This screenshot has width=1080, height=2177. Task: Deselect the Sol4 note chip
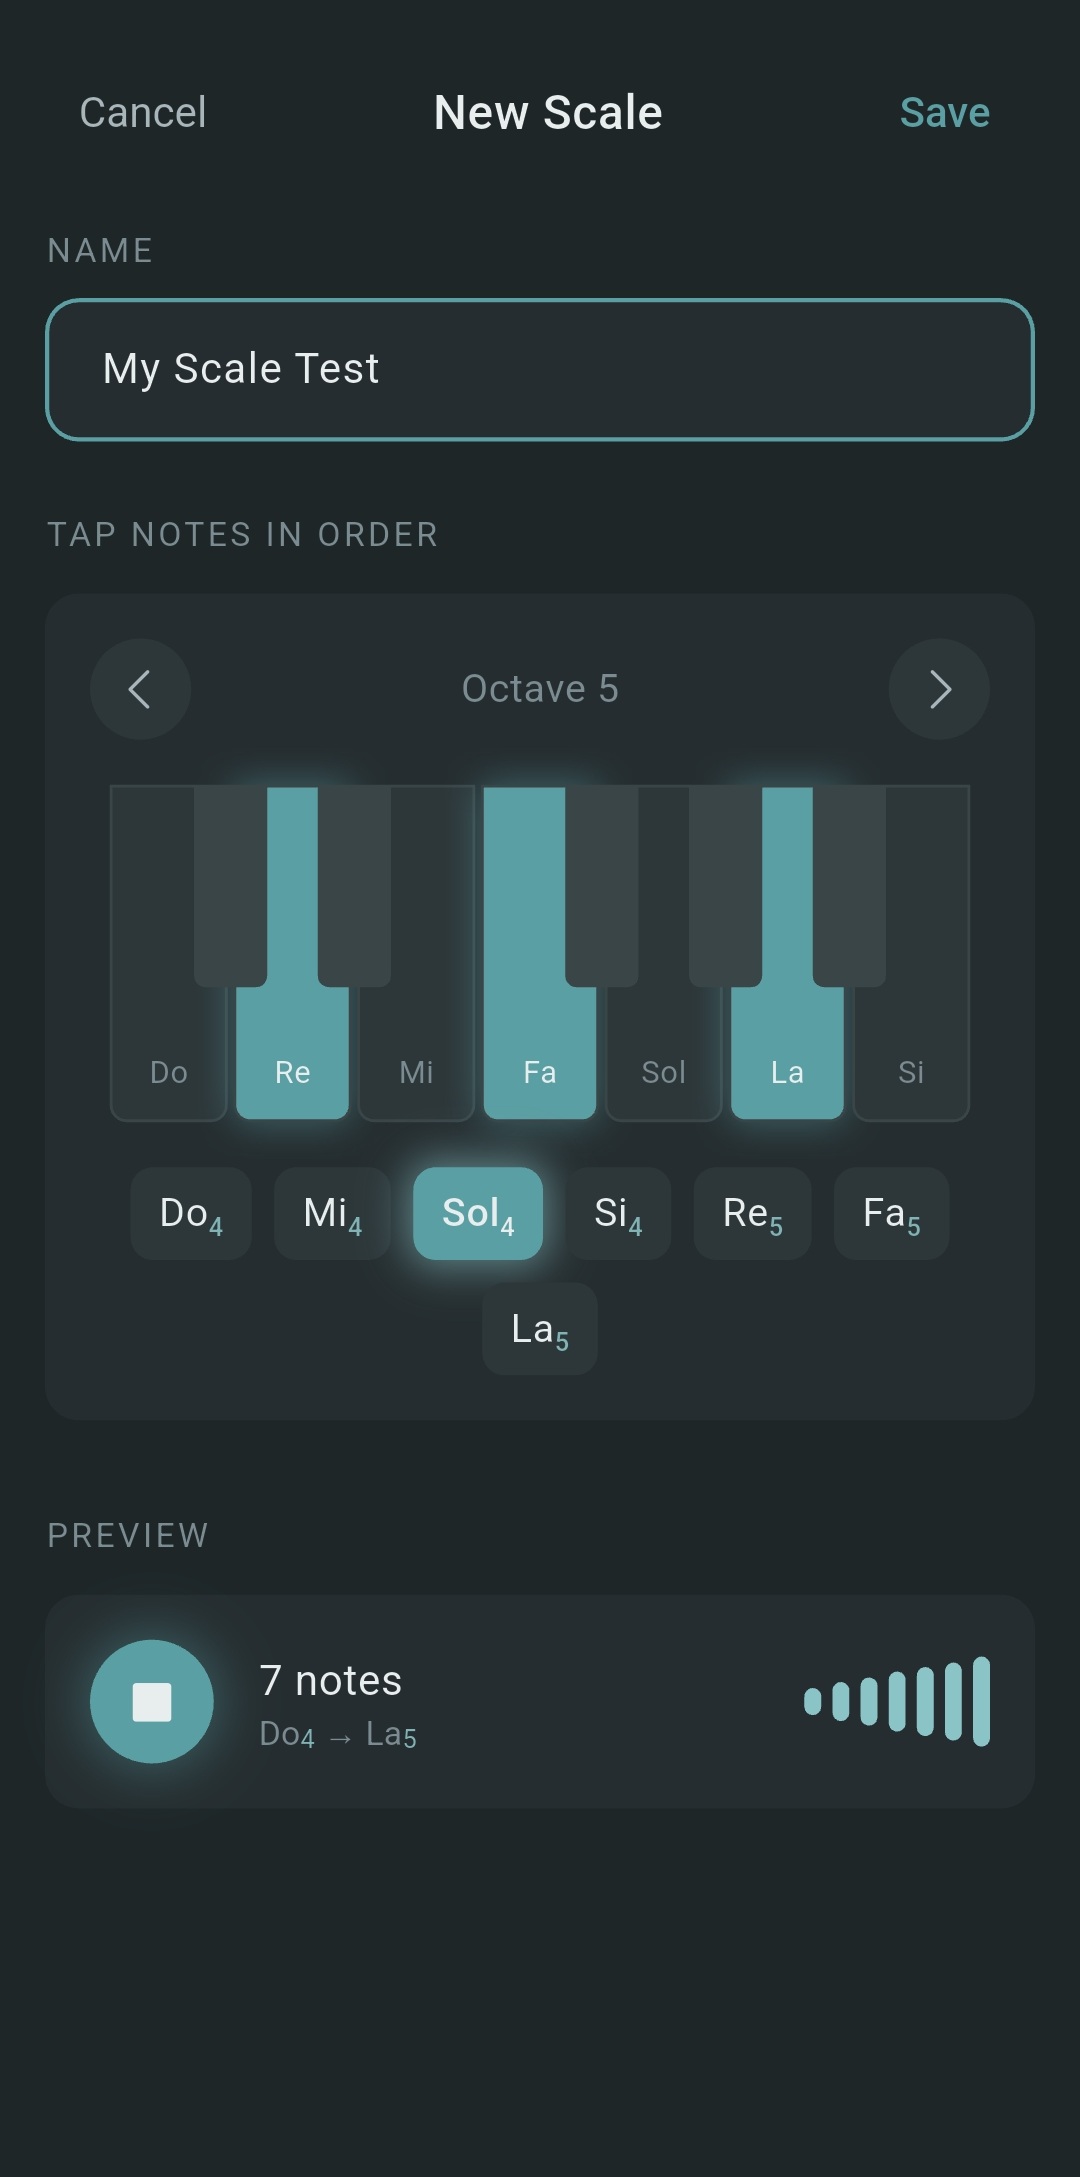478,1213
